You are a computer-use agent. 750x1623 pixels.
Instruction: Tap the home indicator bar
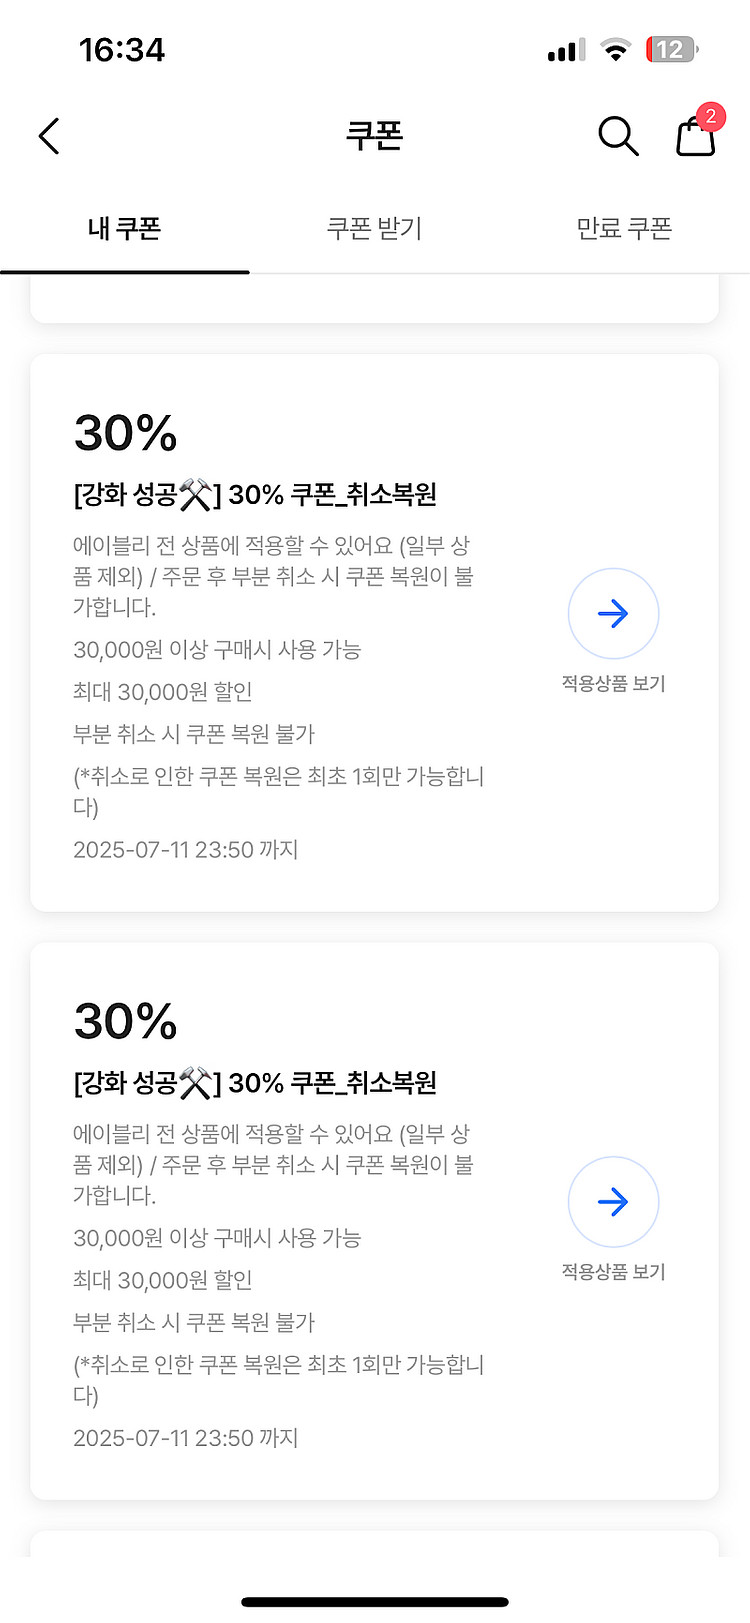[375, 1602]
